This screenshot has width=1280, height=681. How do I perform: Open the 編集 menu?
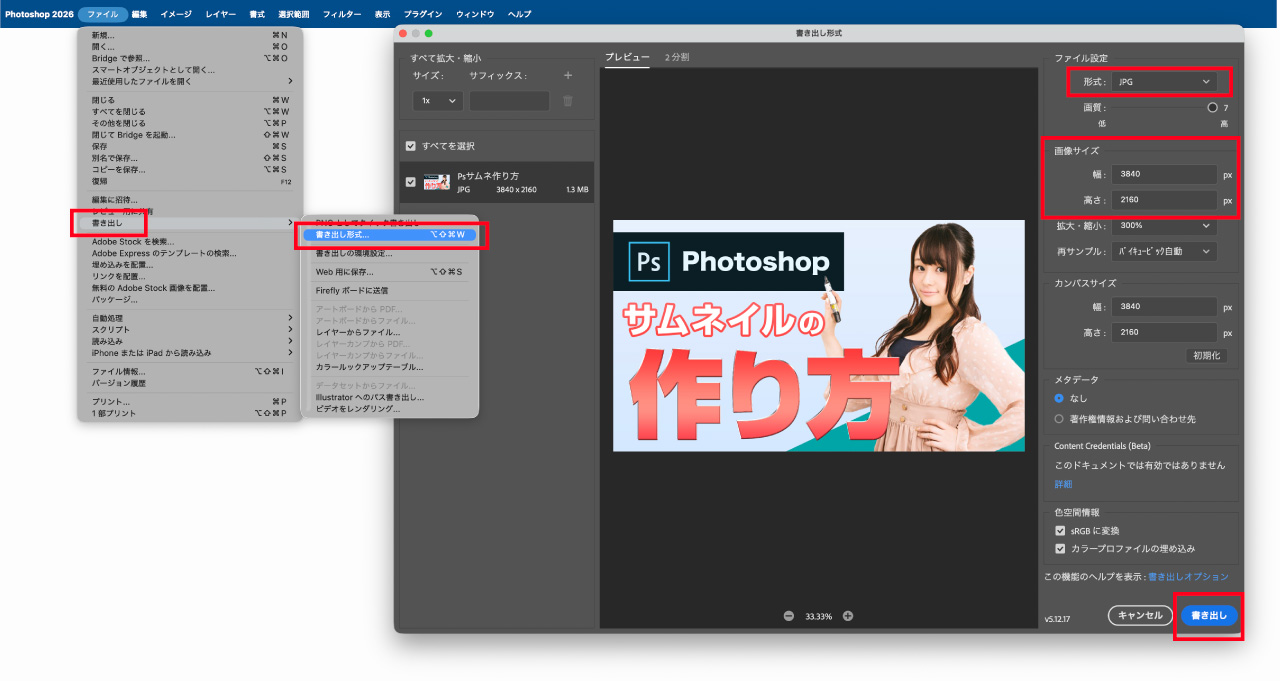point(139,14)
